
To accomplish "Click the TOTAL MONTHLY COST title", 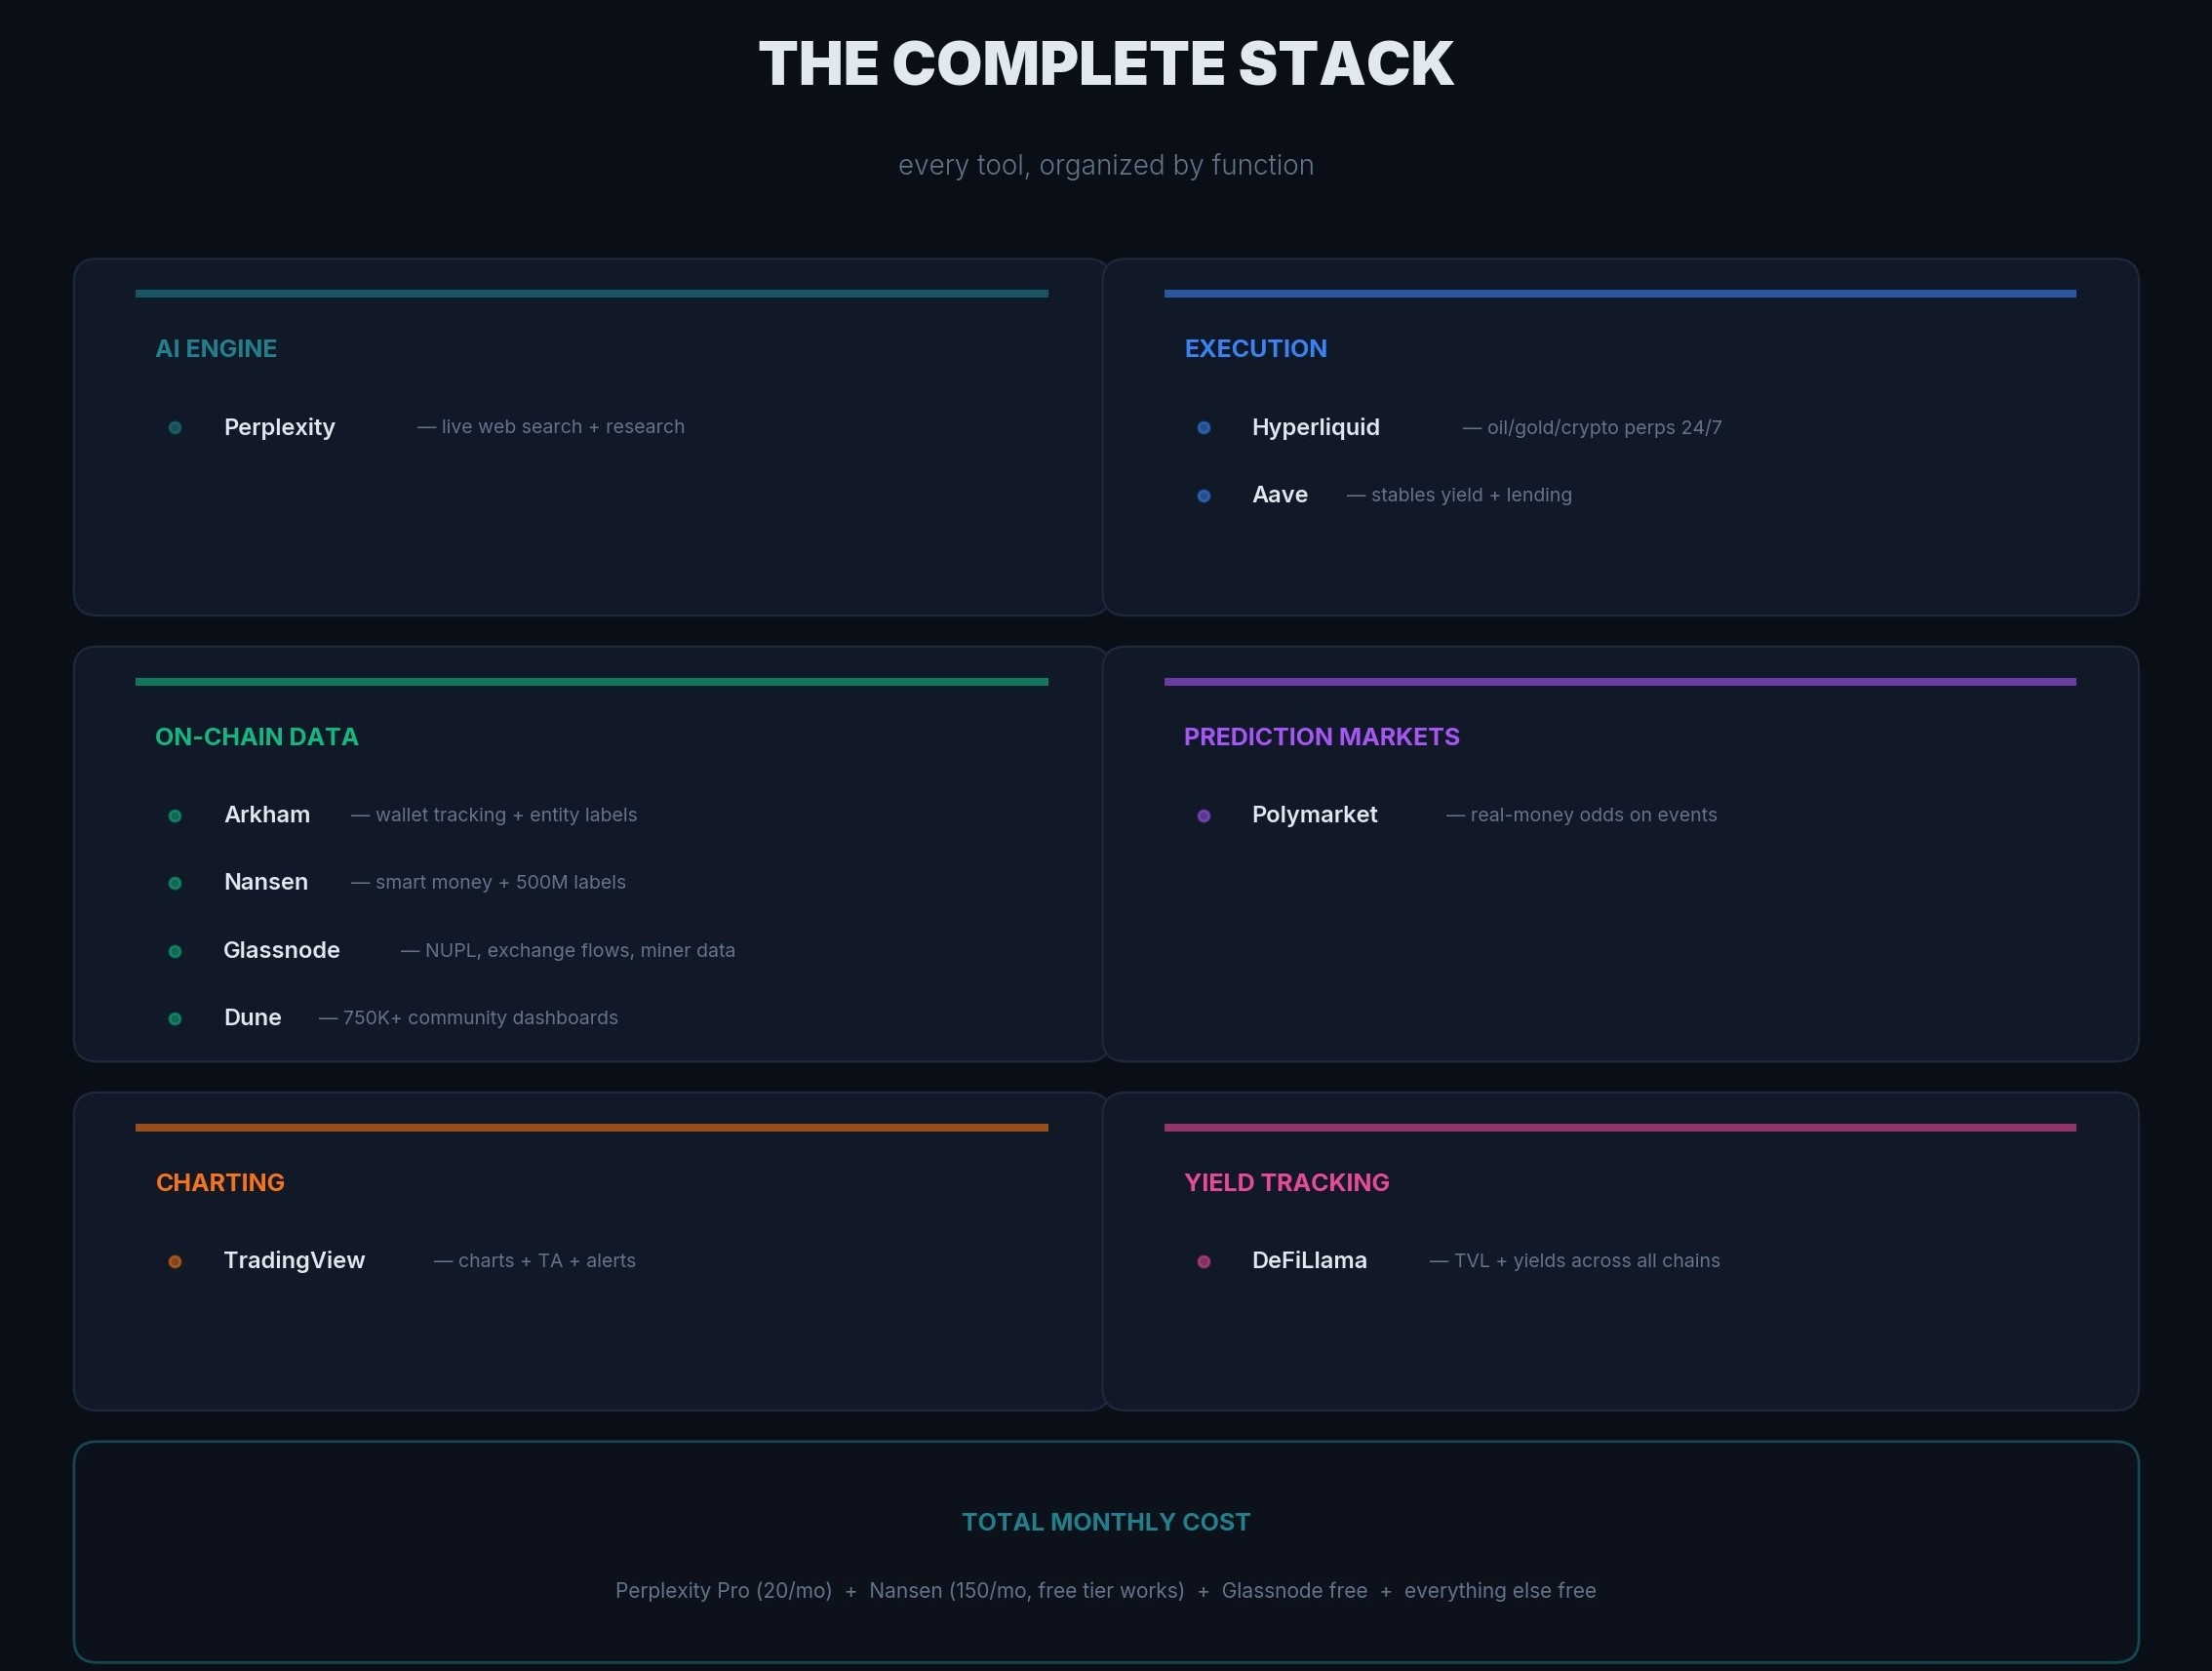I will [1105, 1522].
